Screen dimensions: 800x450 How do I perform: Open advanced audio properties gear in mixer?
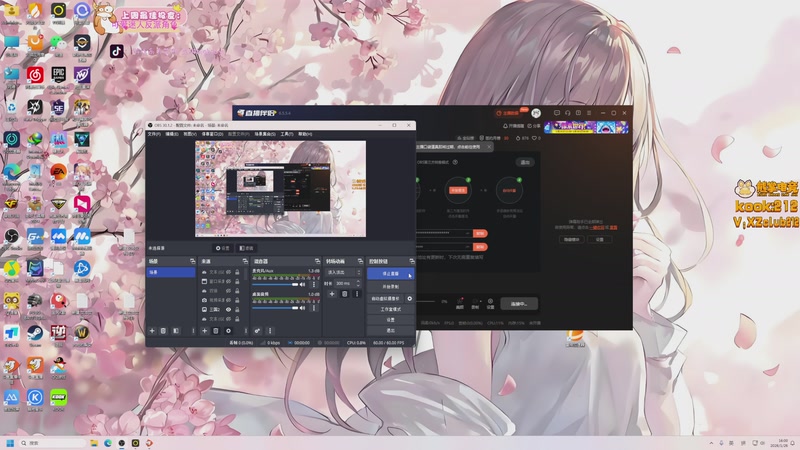(257, 331)
